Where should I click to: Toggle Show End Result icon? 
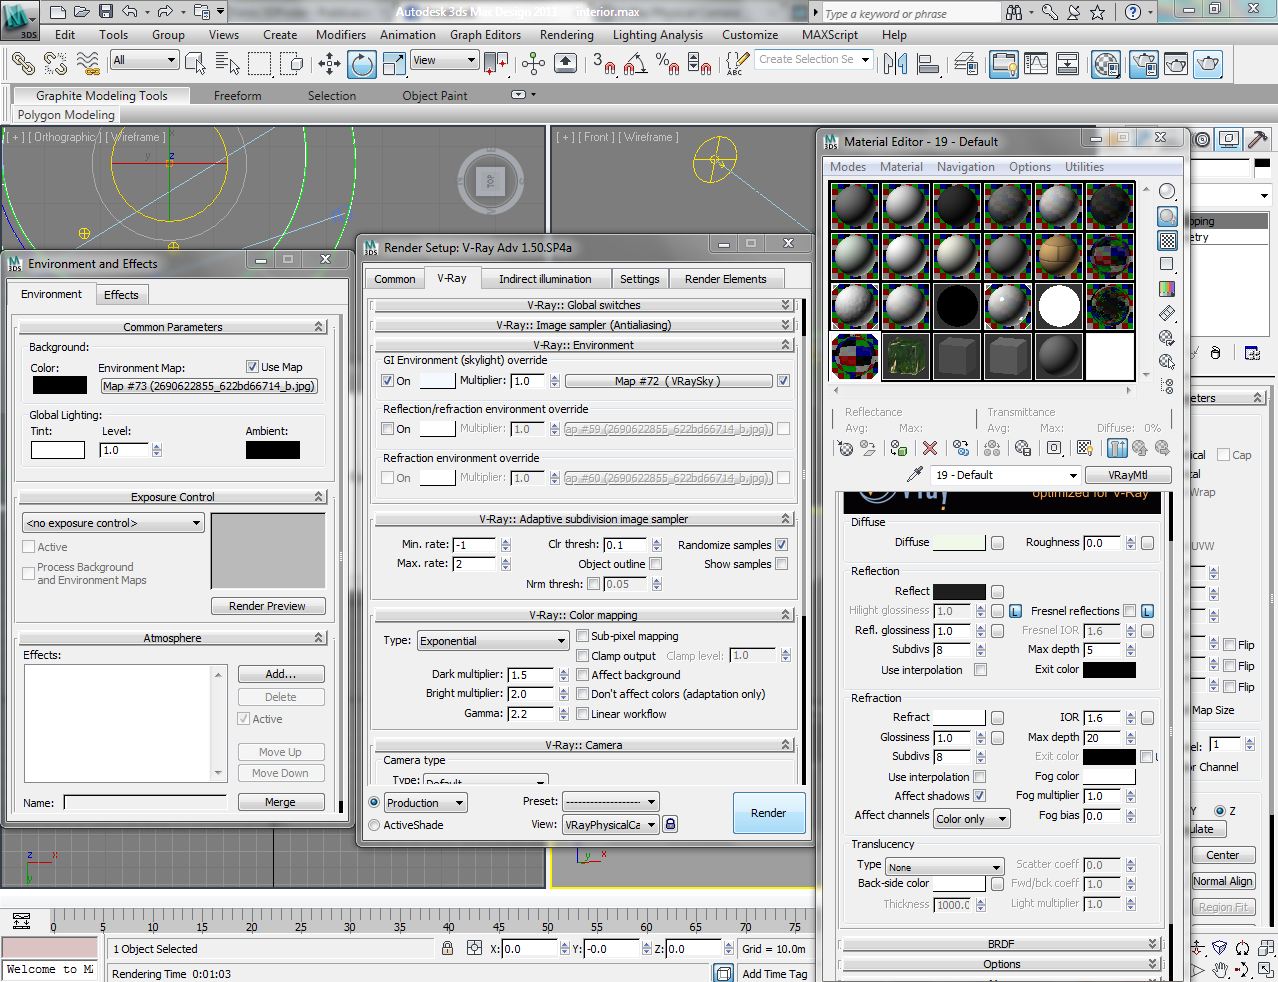[x=1118, y=448]
